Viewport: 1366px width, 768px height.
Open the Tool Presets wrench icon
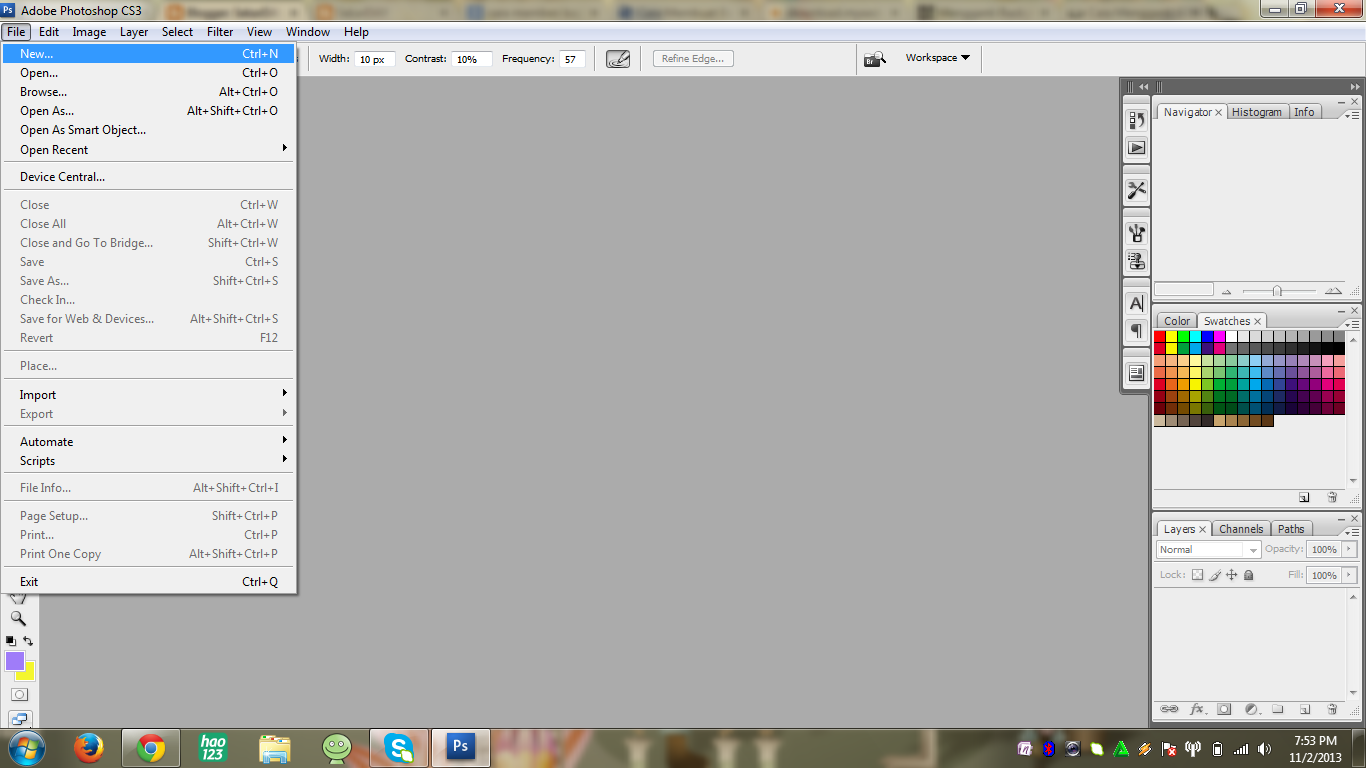(1137, 190)
